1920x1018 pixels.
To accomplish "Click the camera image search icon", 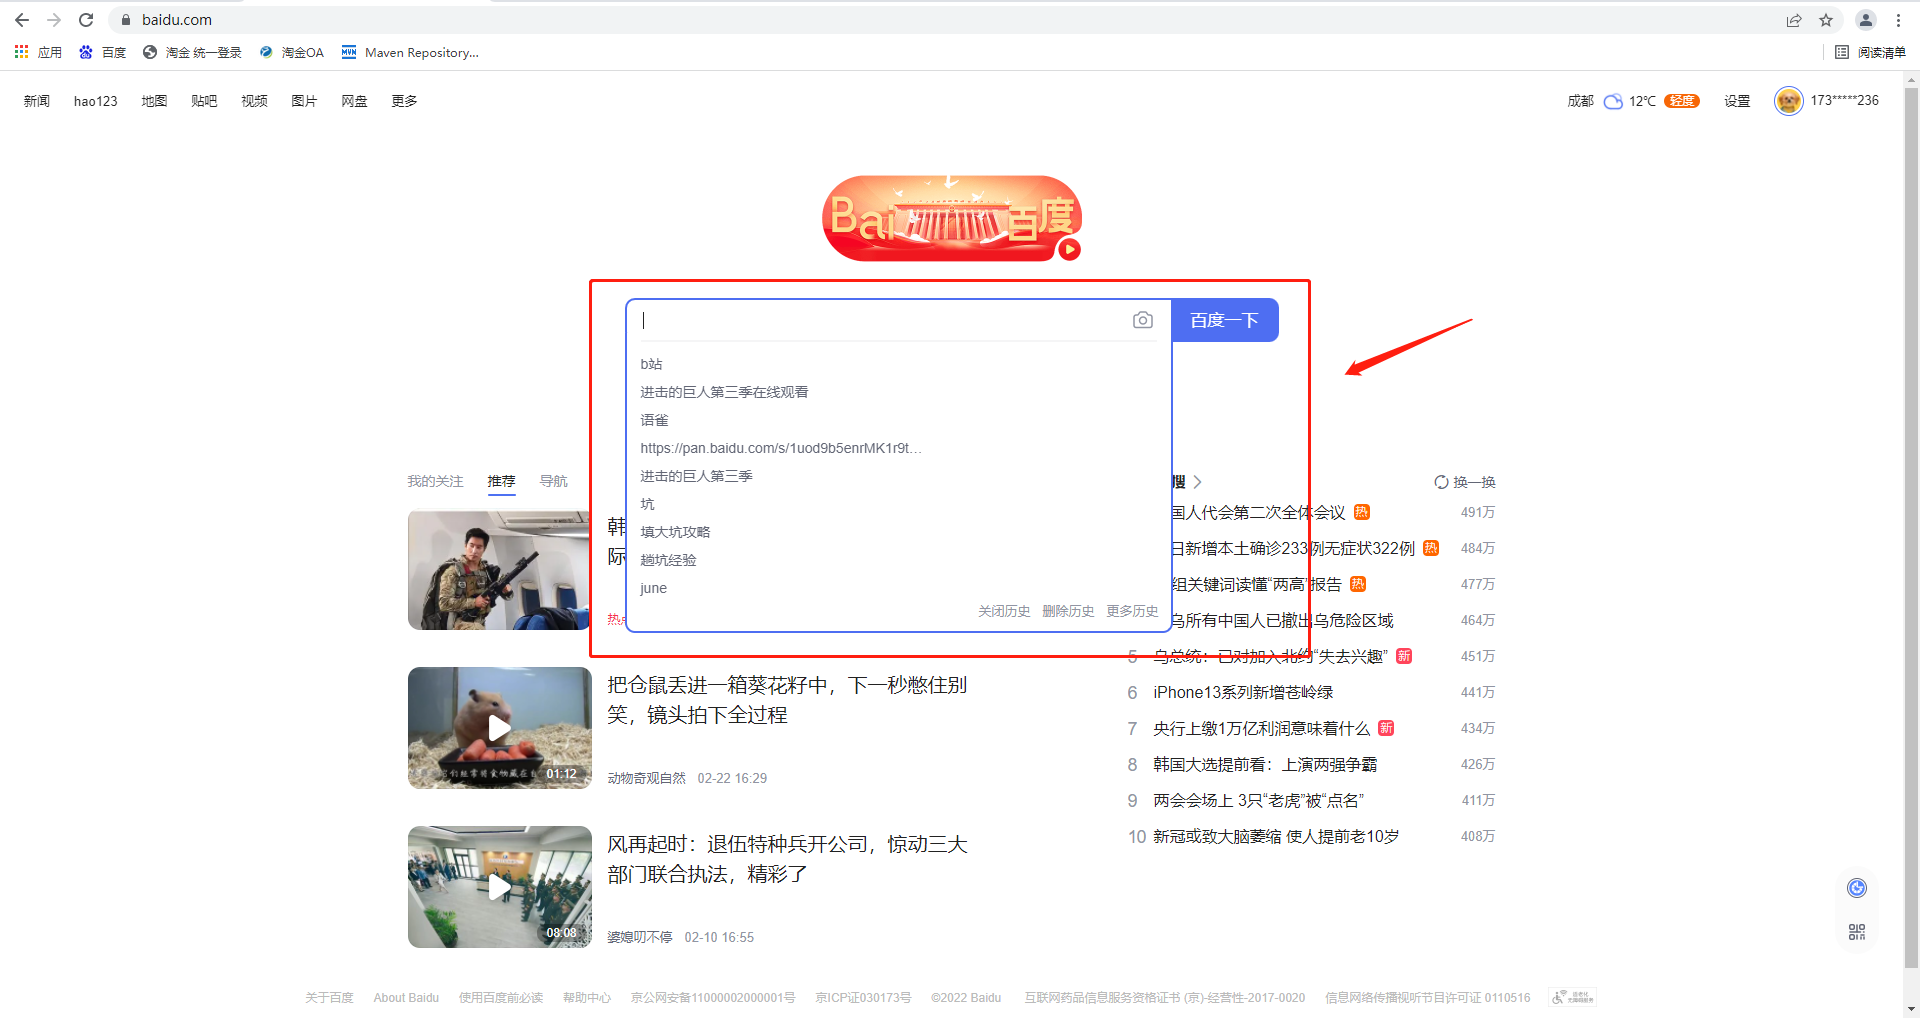I will click(x=1143, y=320).
